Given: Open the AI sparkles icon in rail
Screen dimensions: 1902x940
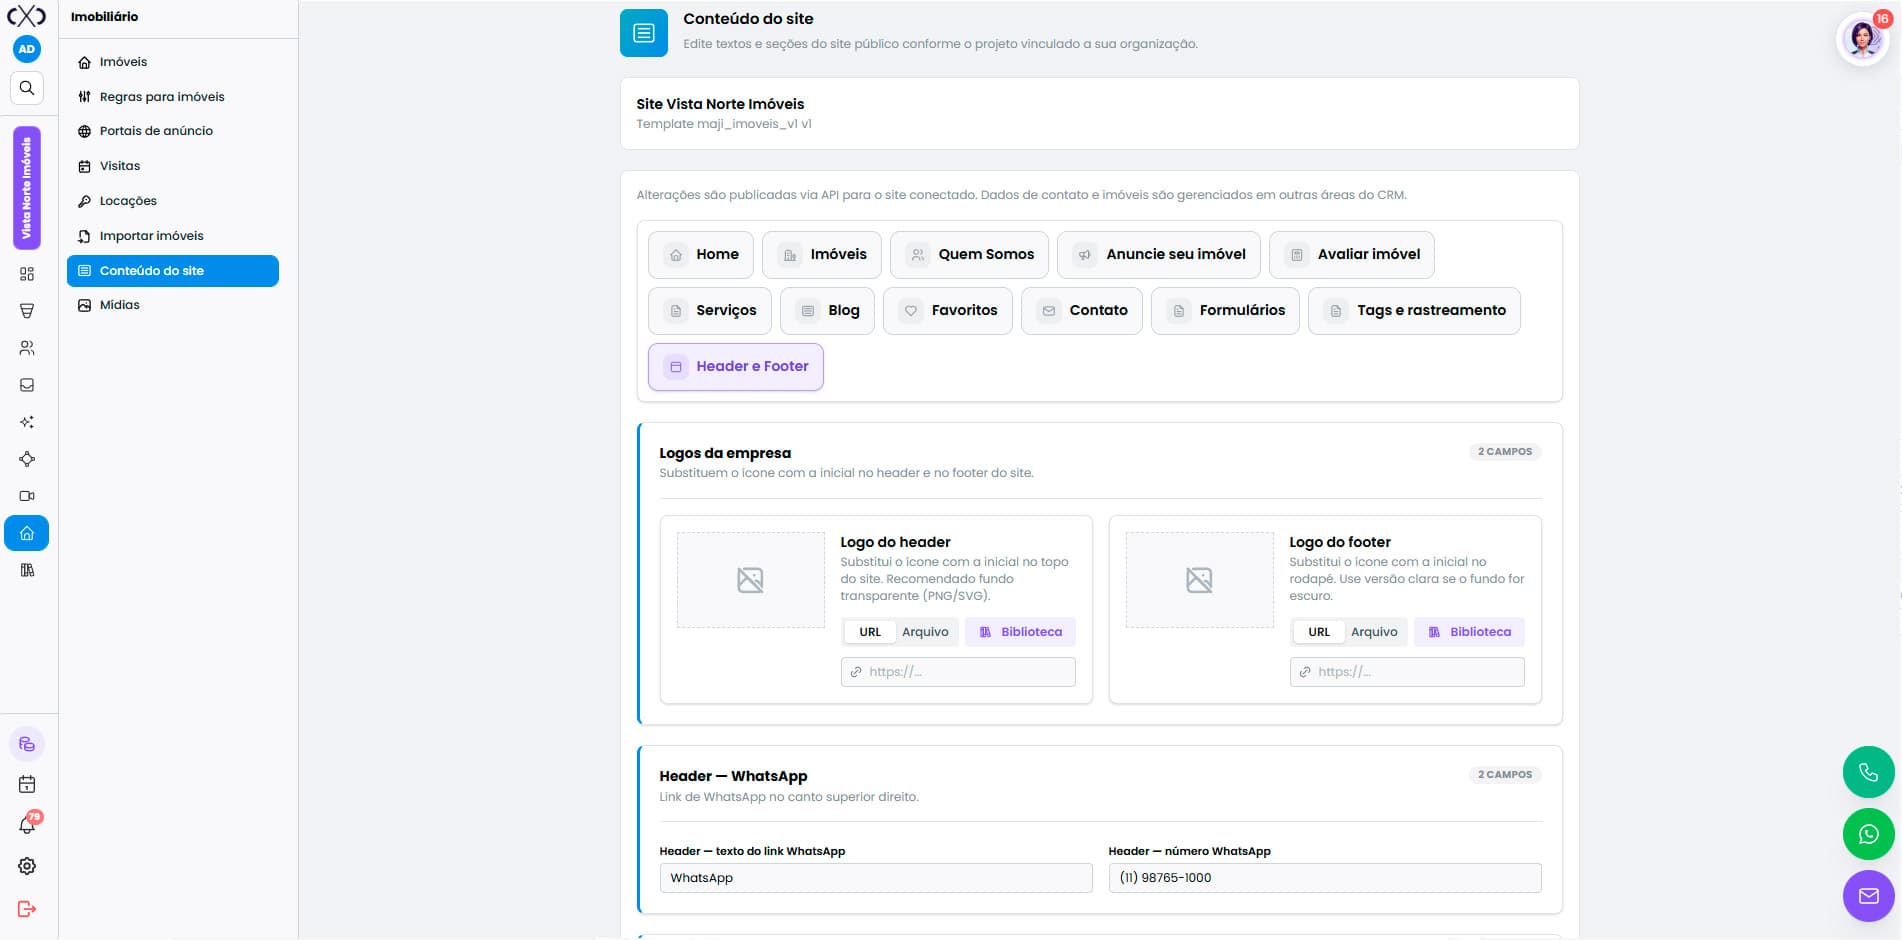Looking at the screenshot, I should coord(27,422).
